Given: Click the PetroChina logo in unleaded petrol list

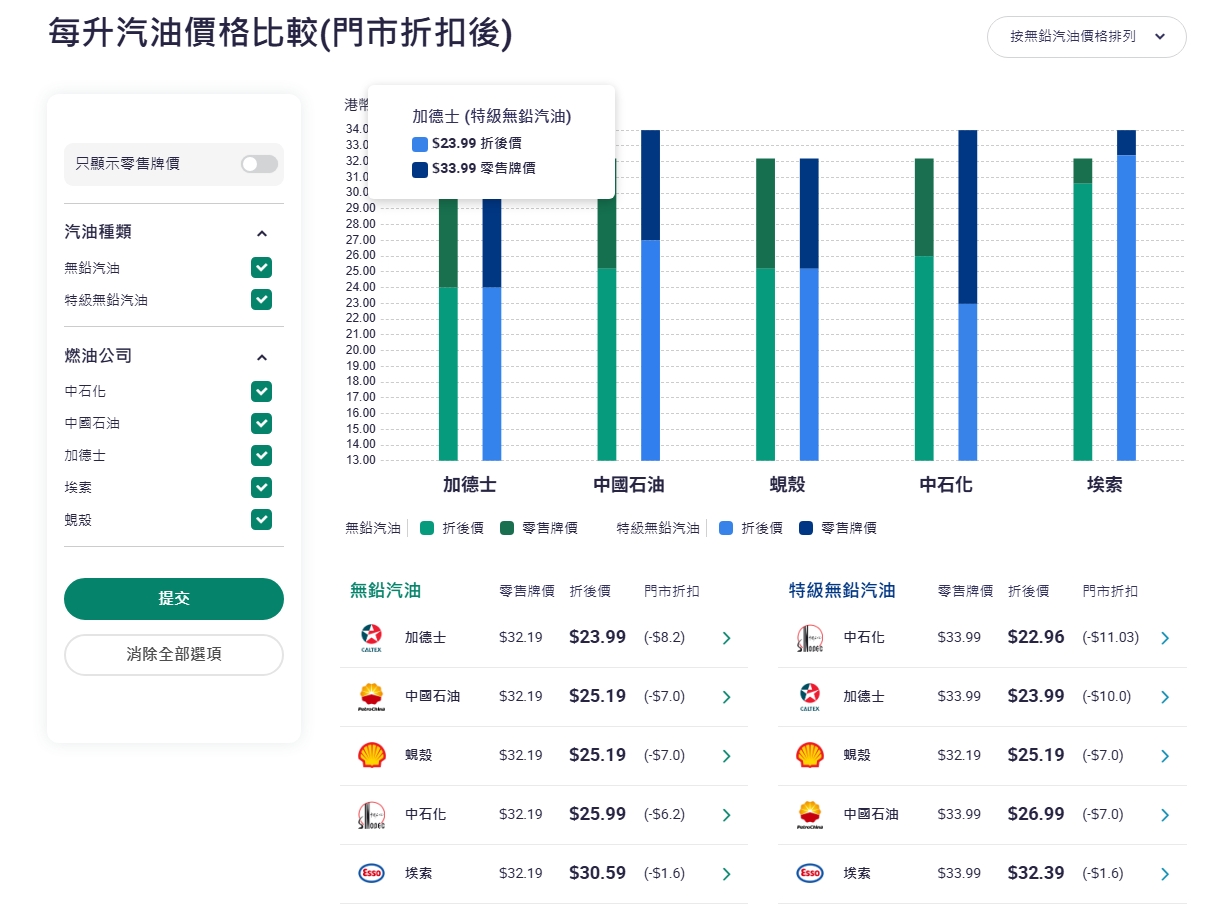Looking at the screenshot, I should pyautogui.click(x=371, y=697).
